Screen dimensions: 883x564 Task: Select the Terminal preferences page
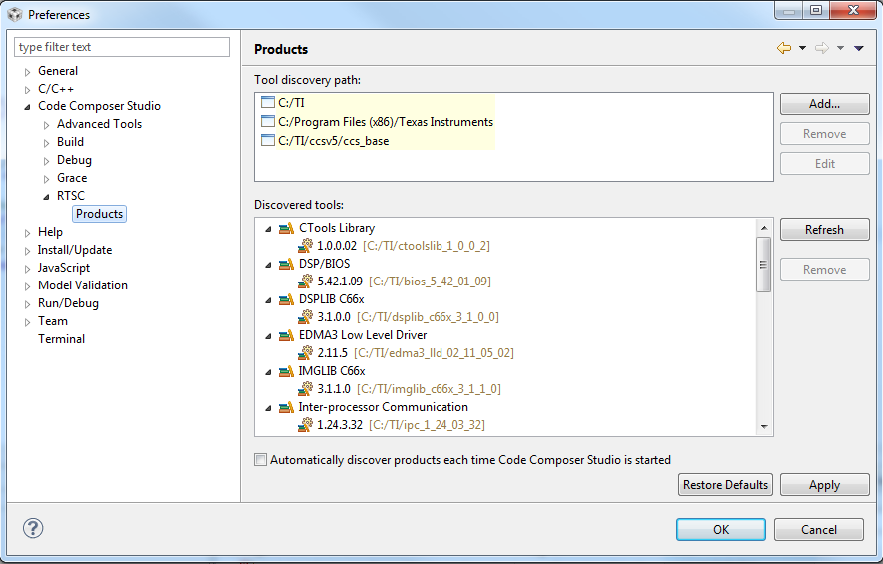(61, 339)
